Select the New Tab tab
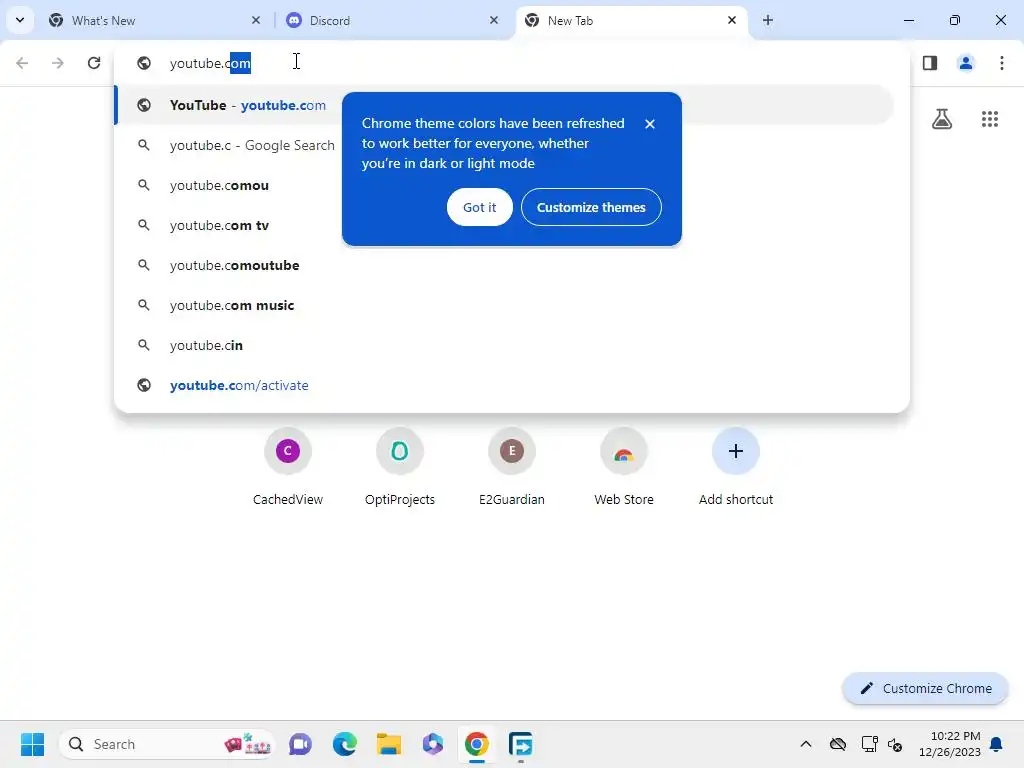The width and height of the screenshot is (1024, 768). tap(632, 20)
